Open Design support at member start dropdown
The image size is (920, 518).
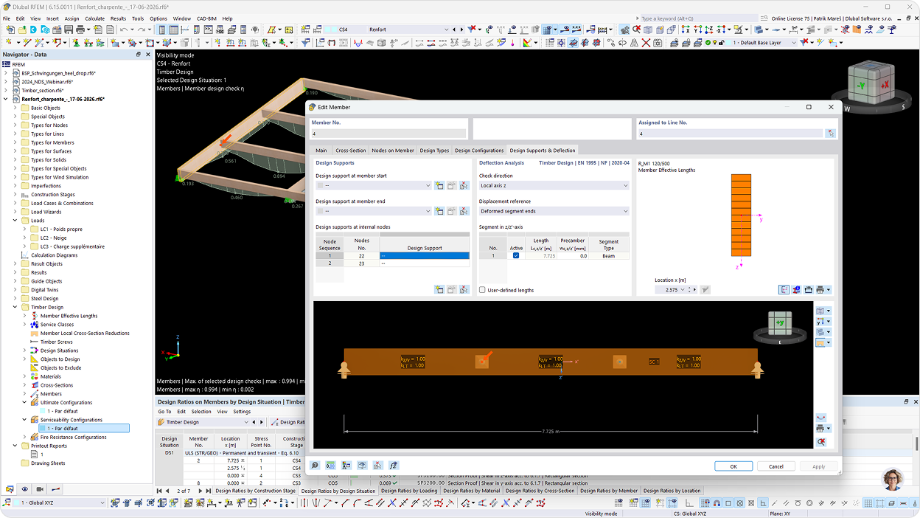click(428, 185)
